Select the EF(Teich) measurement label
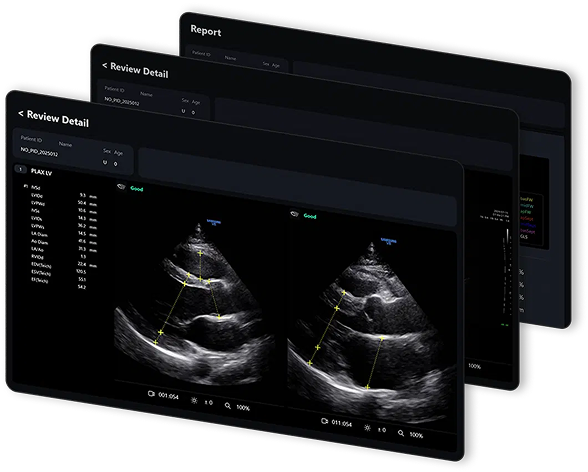Image resolution: width=588 pixels, height=472 pixels. (x=40, y=280)
